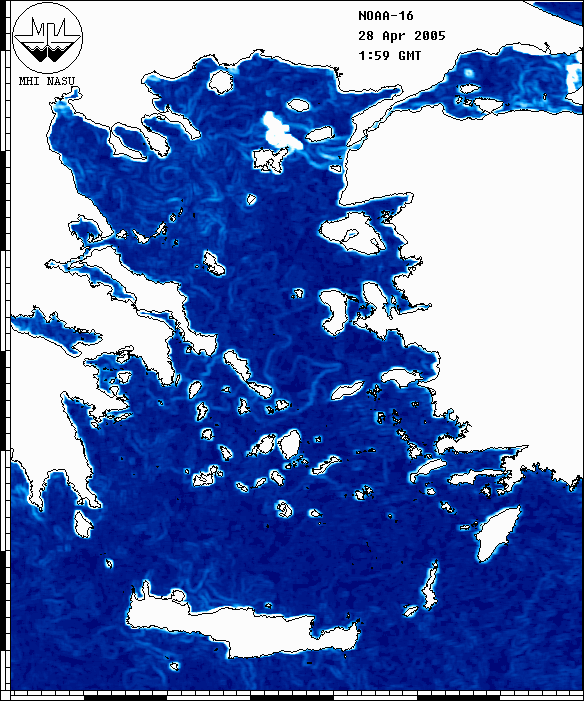Click Limnos island below the bright patch
The width and height of the screenshot is (584, 701).
click(270, 160)
